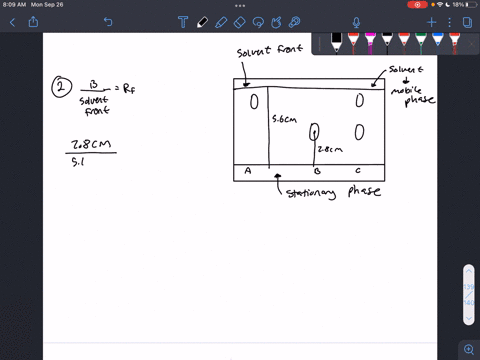This screenshot has height=360, width=480.
Task: Grab the pen tray drag handle
Action: [319, 44]
